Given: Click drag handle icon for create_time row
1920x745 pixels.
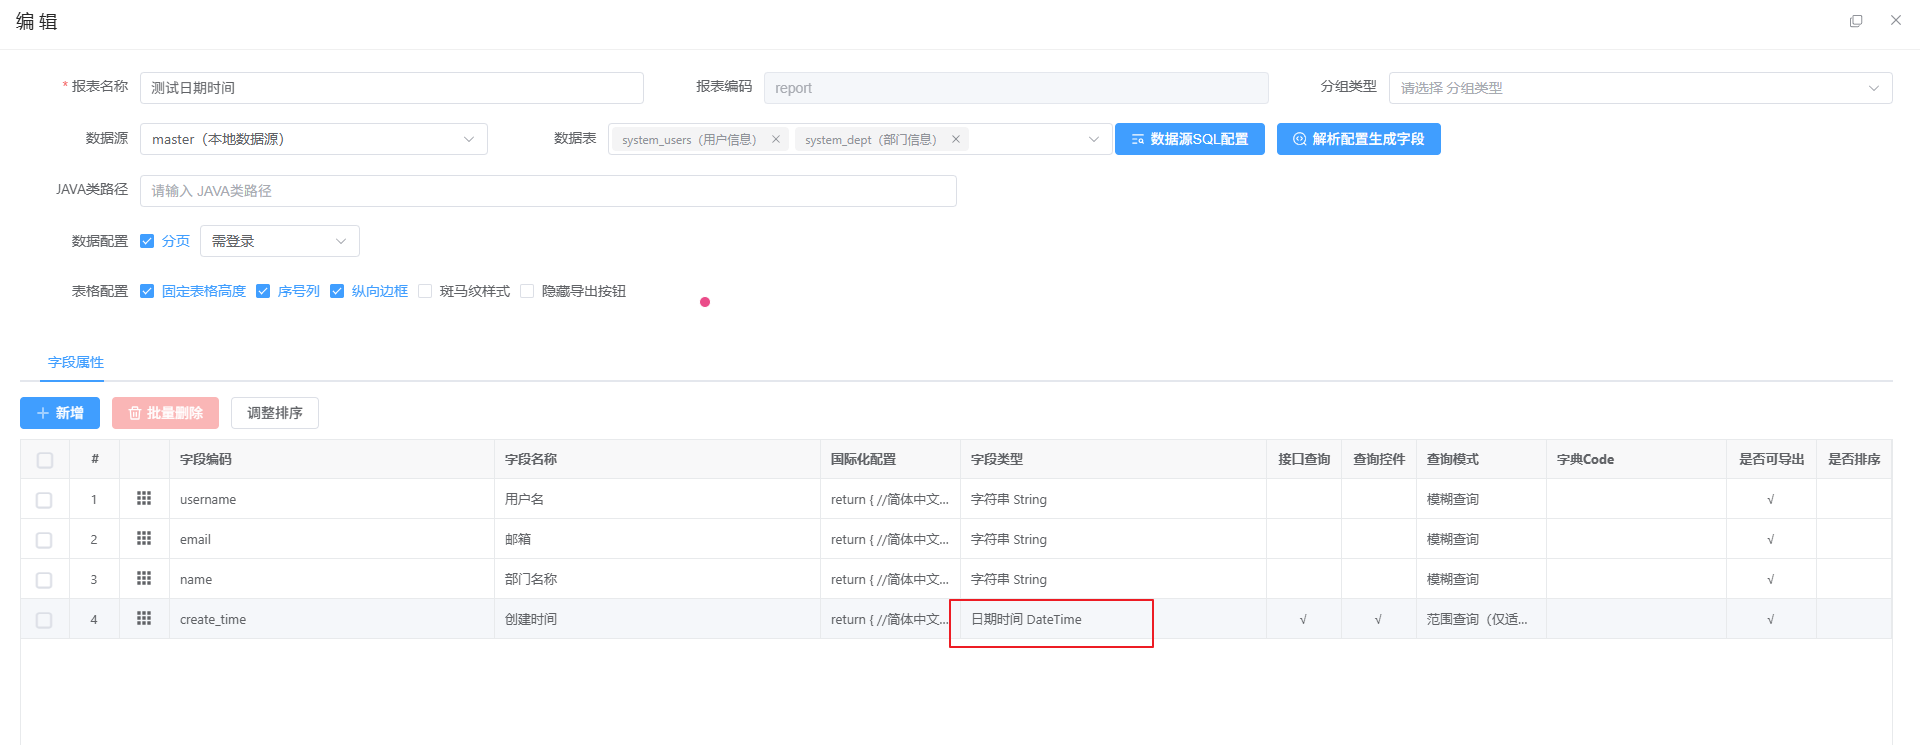Looking at the screenshot, I should 144,618.
